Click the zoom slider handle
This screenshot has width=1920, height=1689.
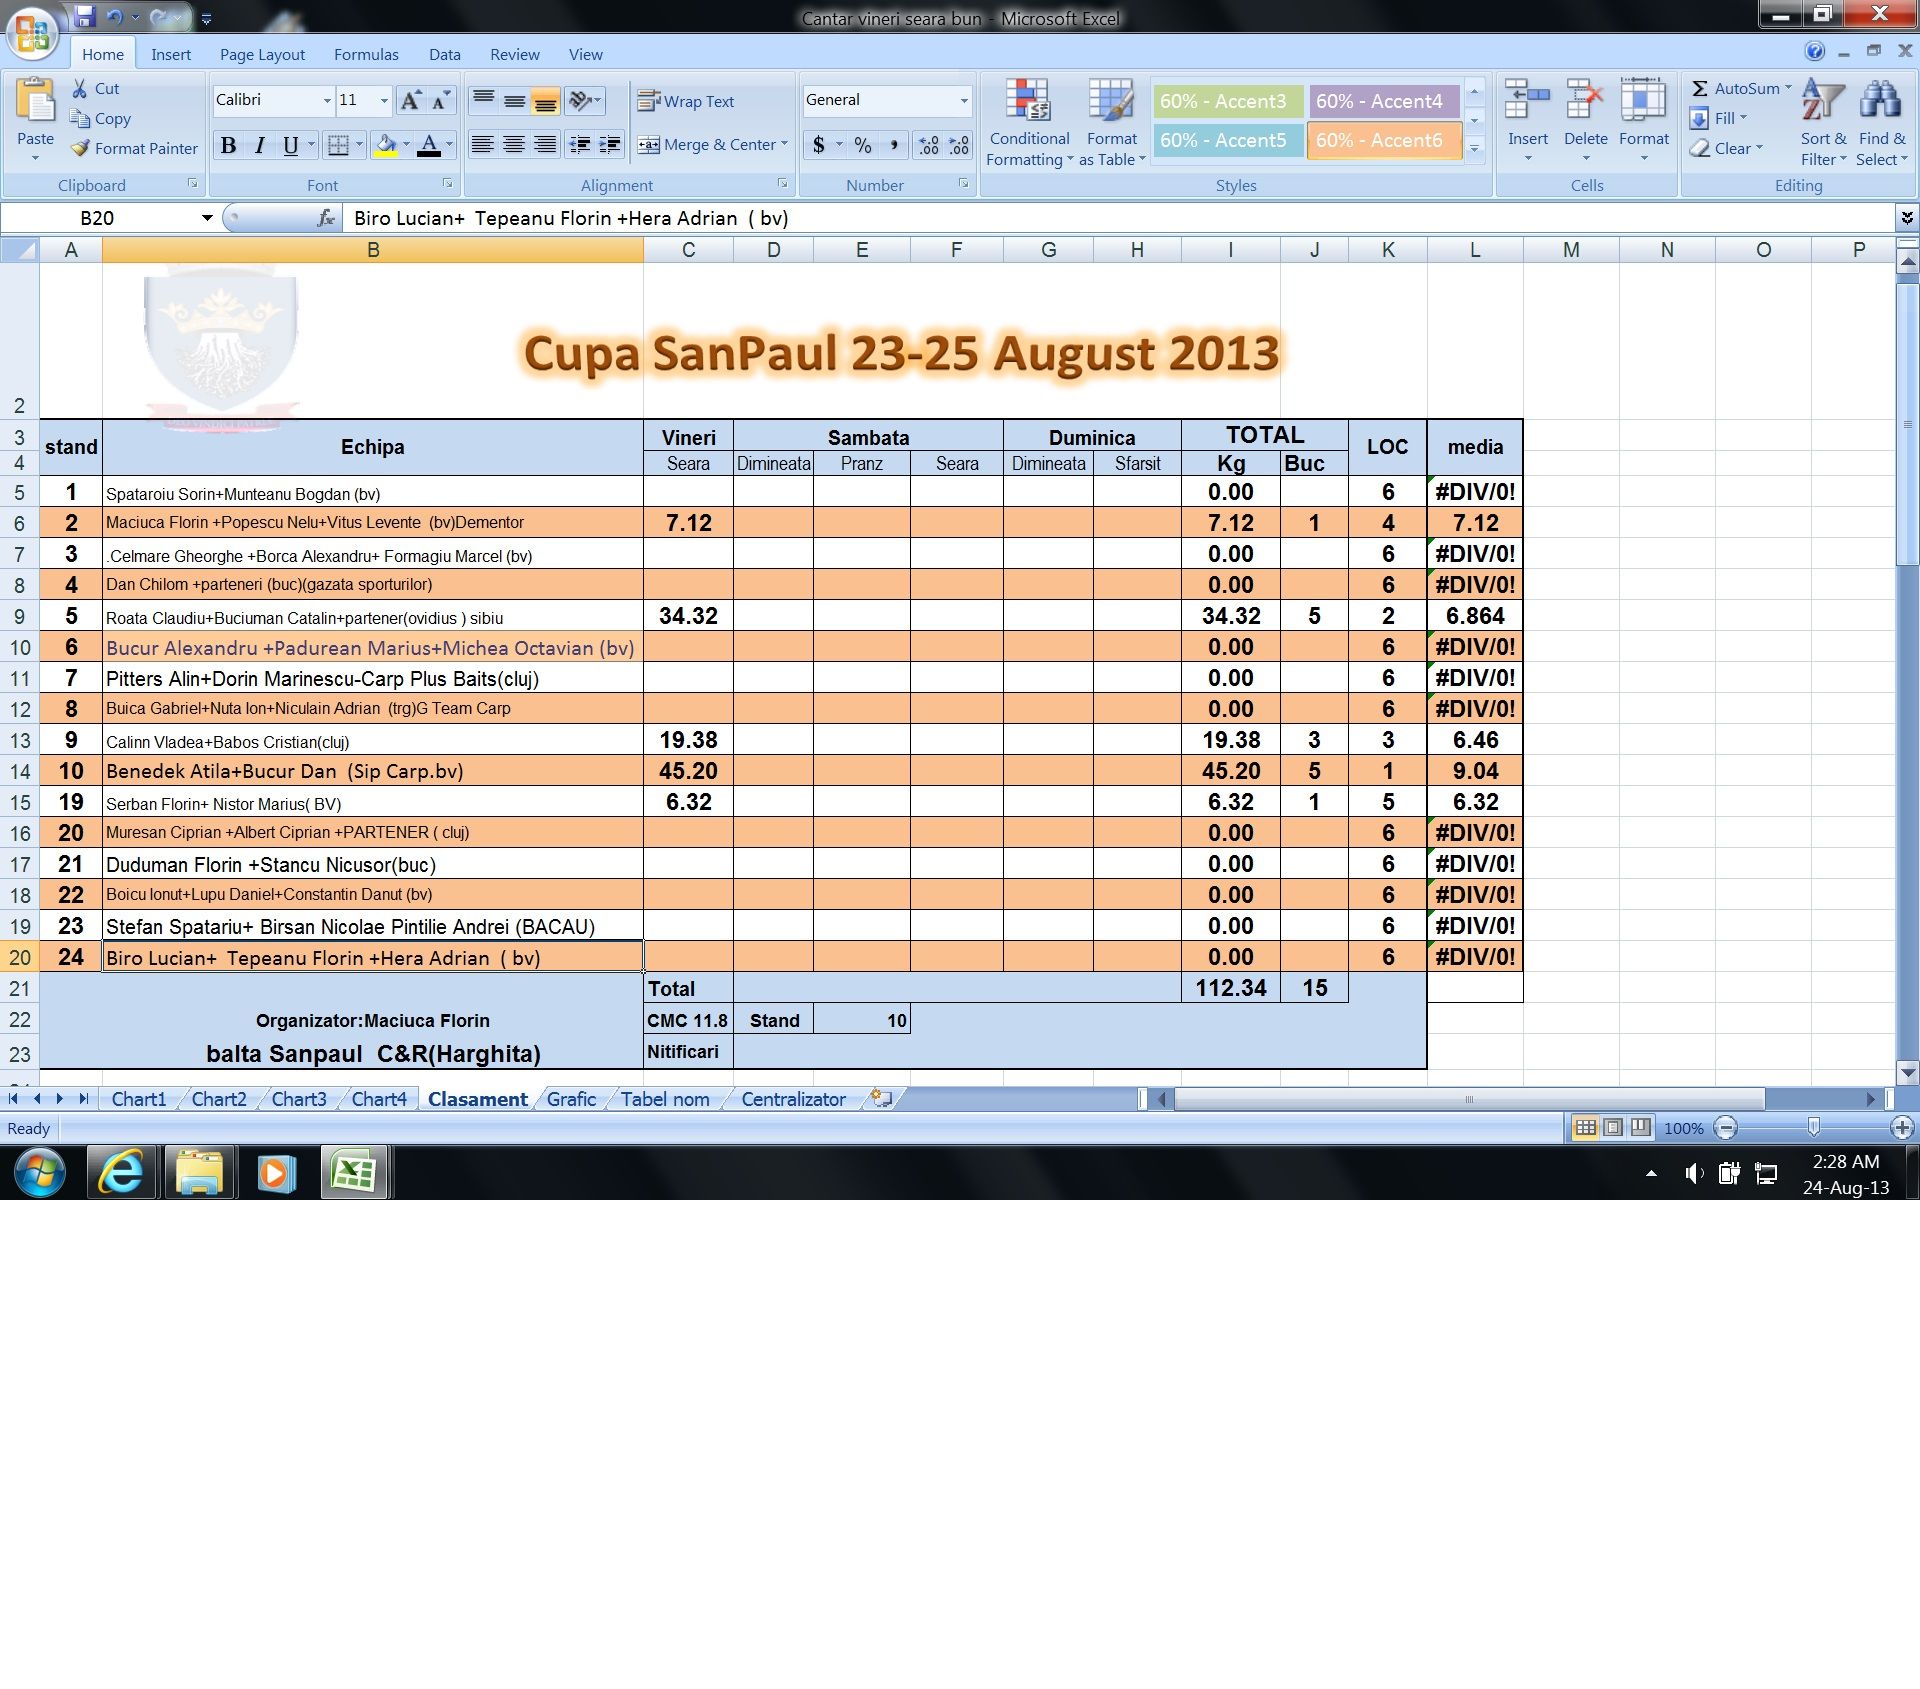[x=1813, y=1128]
